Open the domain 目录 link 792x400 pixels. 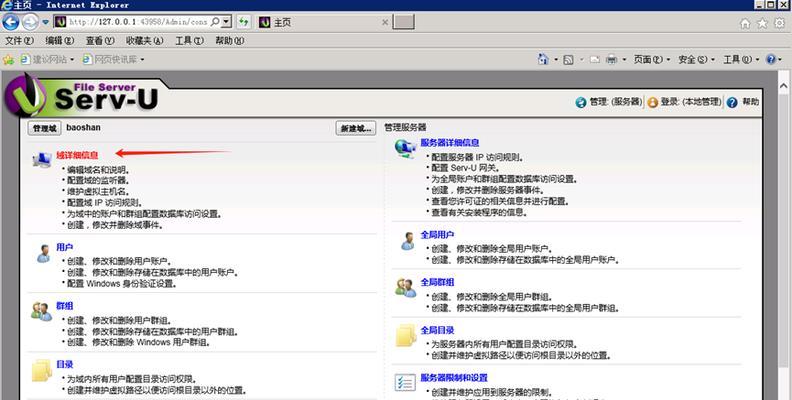(x=65, y=364)
